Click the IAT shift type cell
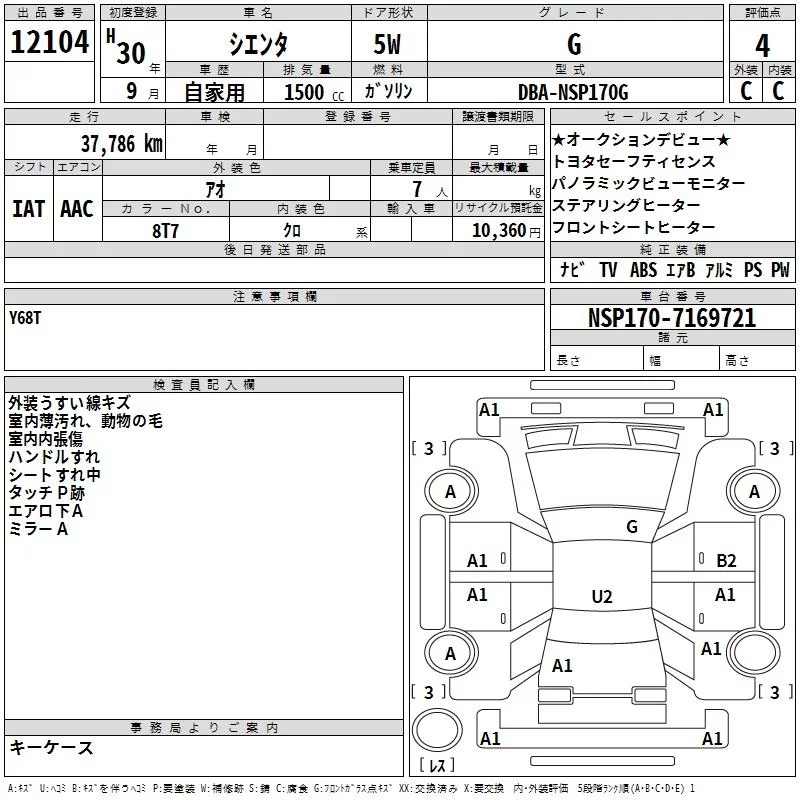 point(29,209)
